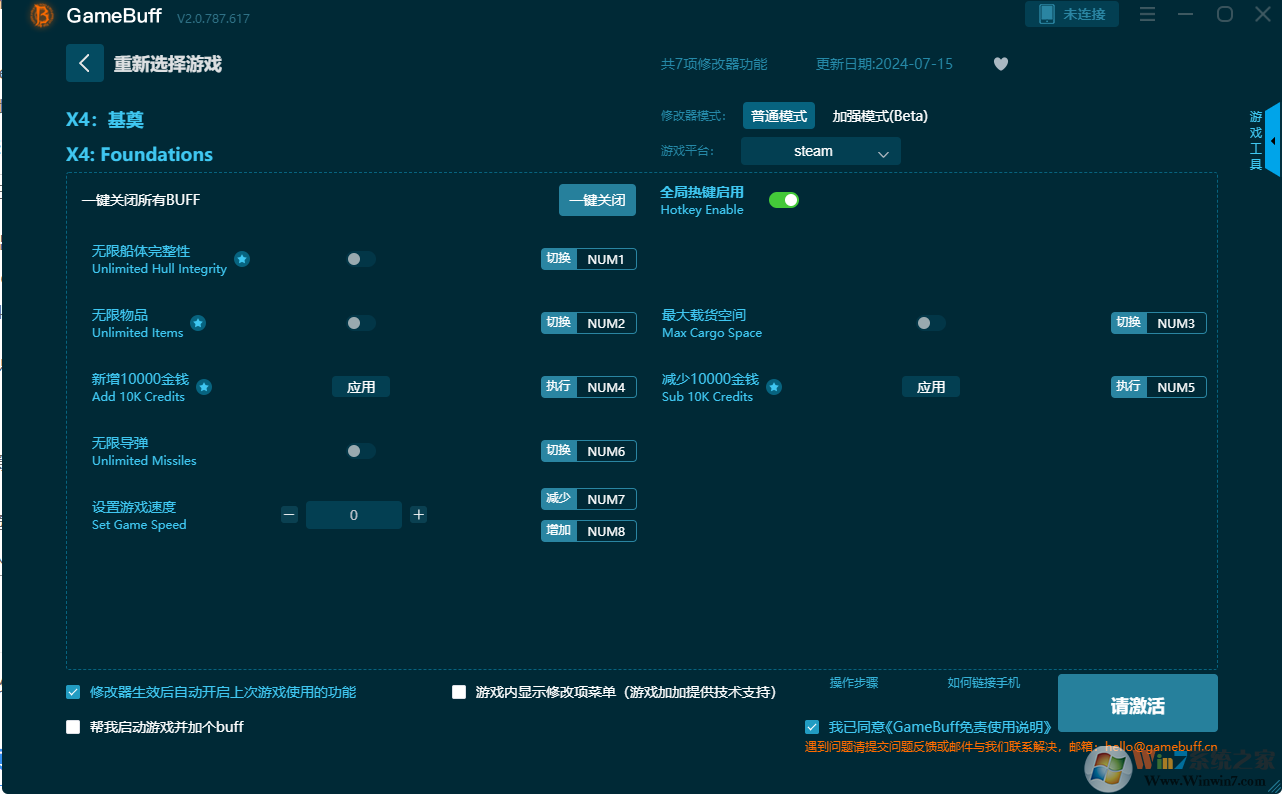
Task: Click the game speed value input field
Action: coord(354,514)
